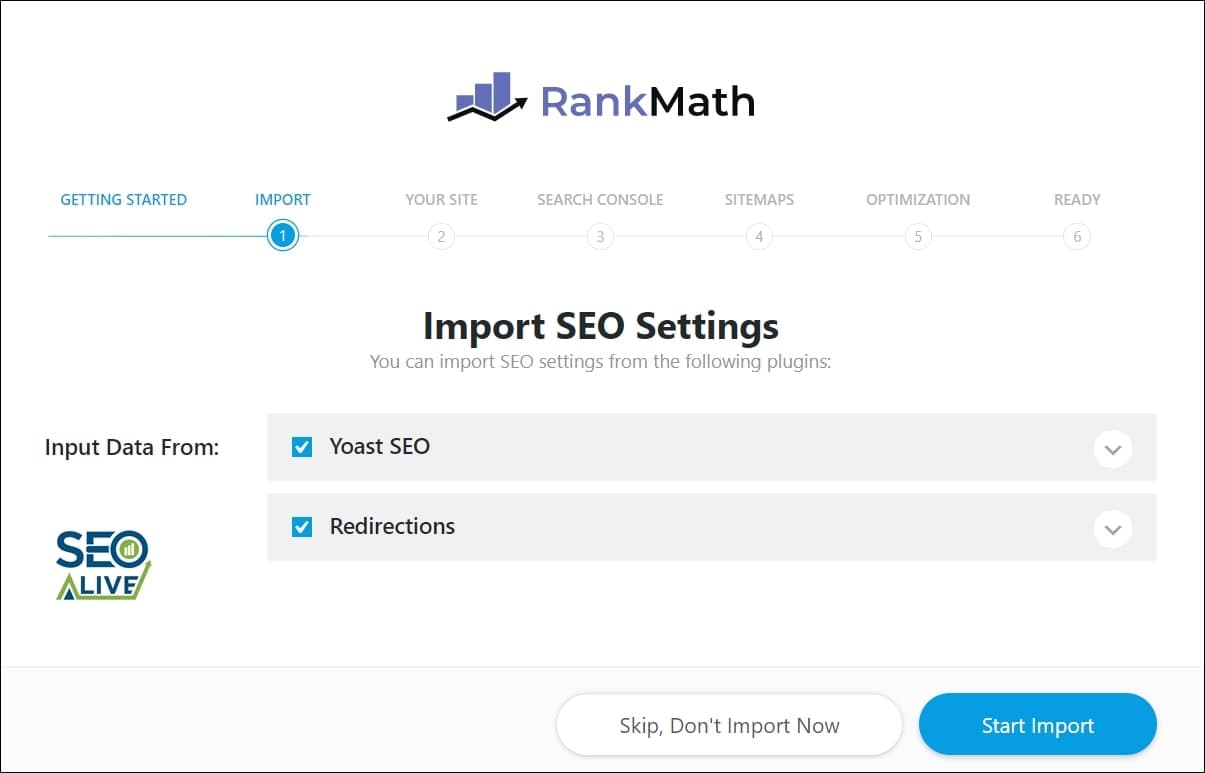Open the Optimization step label

point(918,199)
